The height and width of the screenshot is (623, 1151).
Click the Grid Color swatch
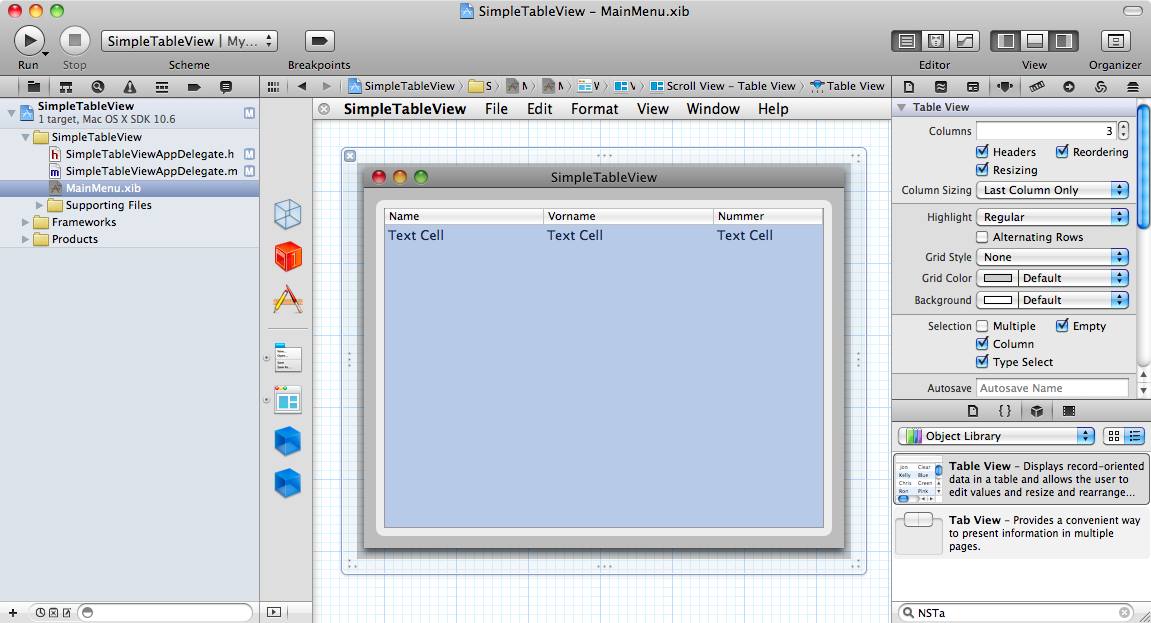click(998, 278)
